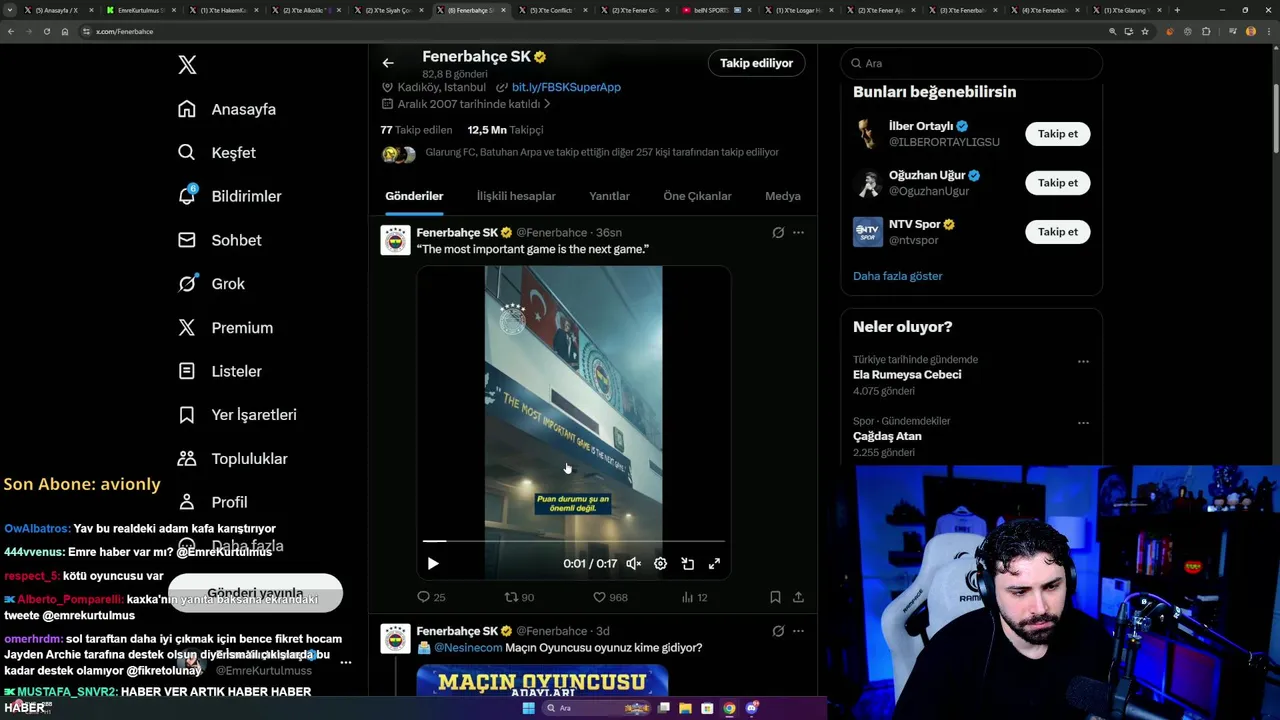Reload the page in browser toolbar
The width and height of the screenshot is (1280, 720).
click(46, 31)
